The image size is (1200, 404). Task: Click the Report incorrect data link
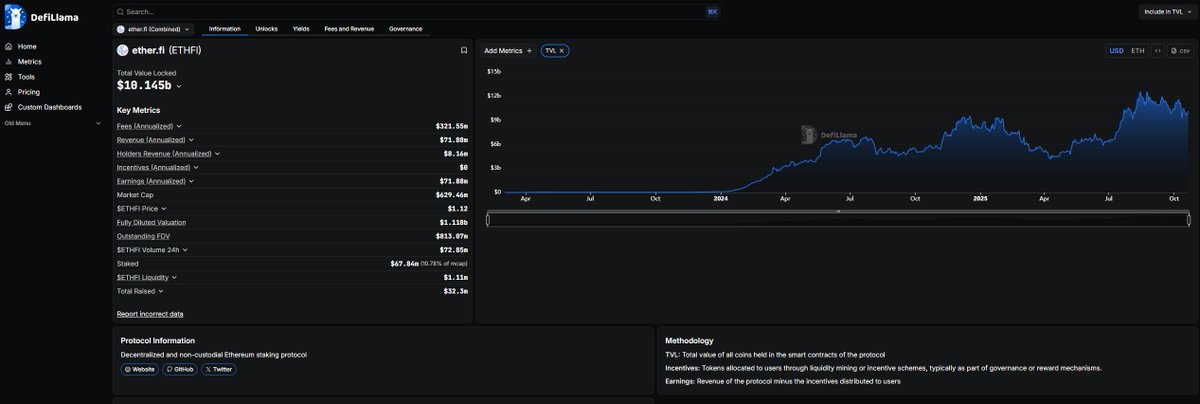[150, 314]
